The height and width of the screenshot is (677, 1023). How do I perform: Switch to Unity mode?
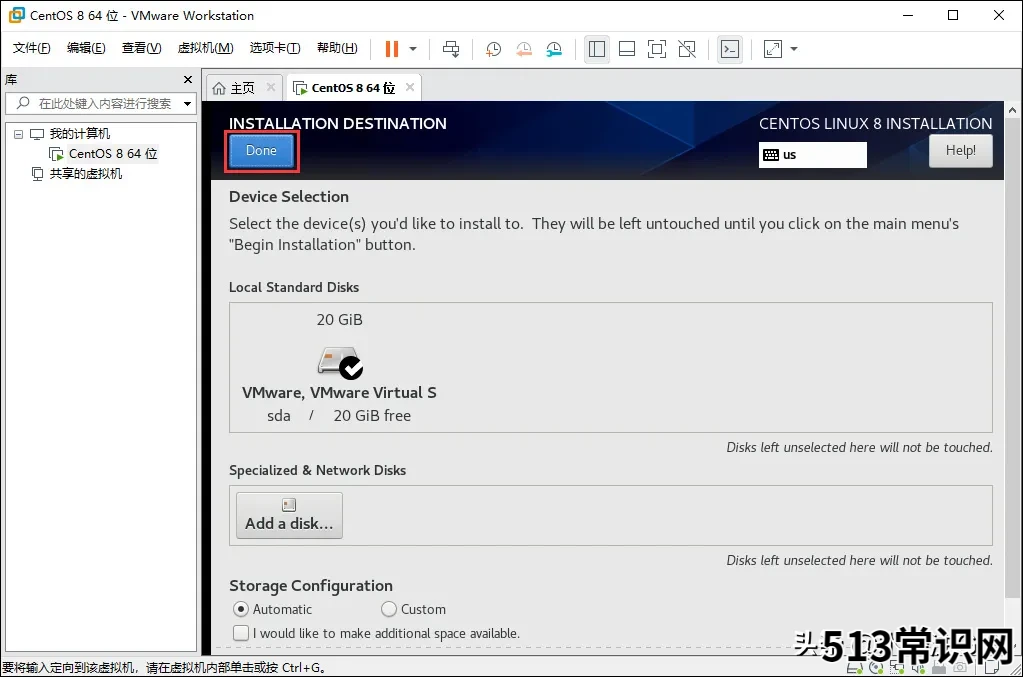point(687,49)
